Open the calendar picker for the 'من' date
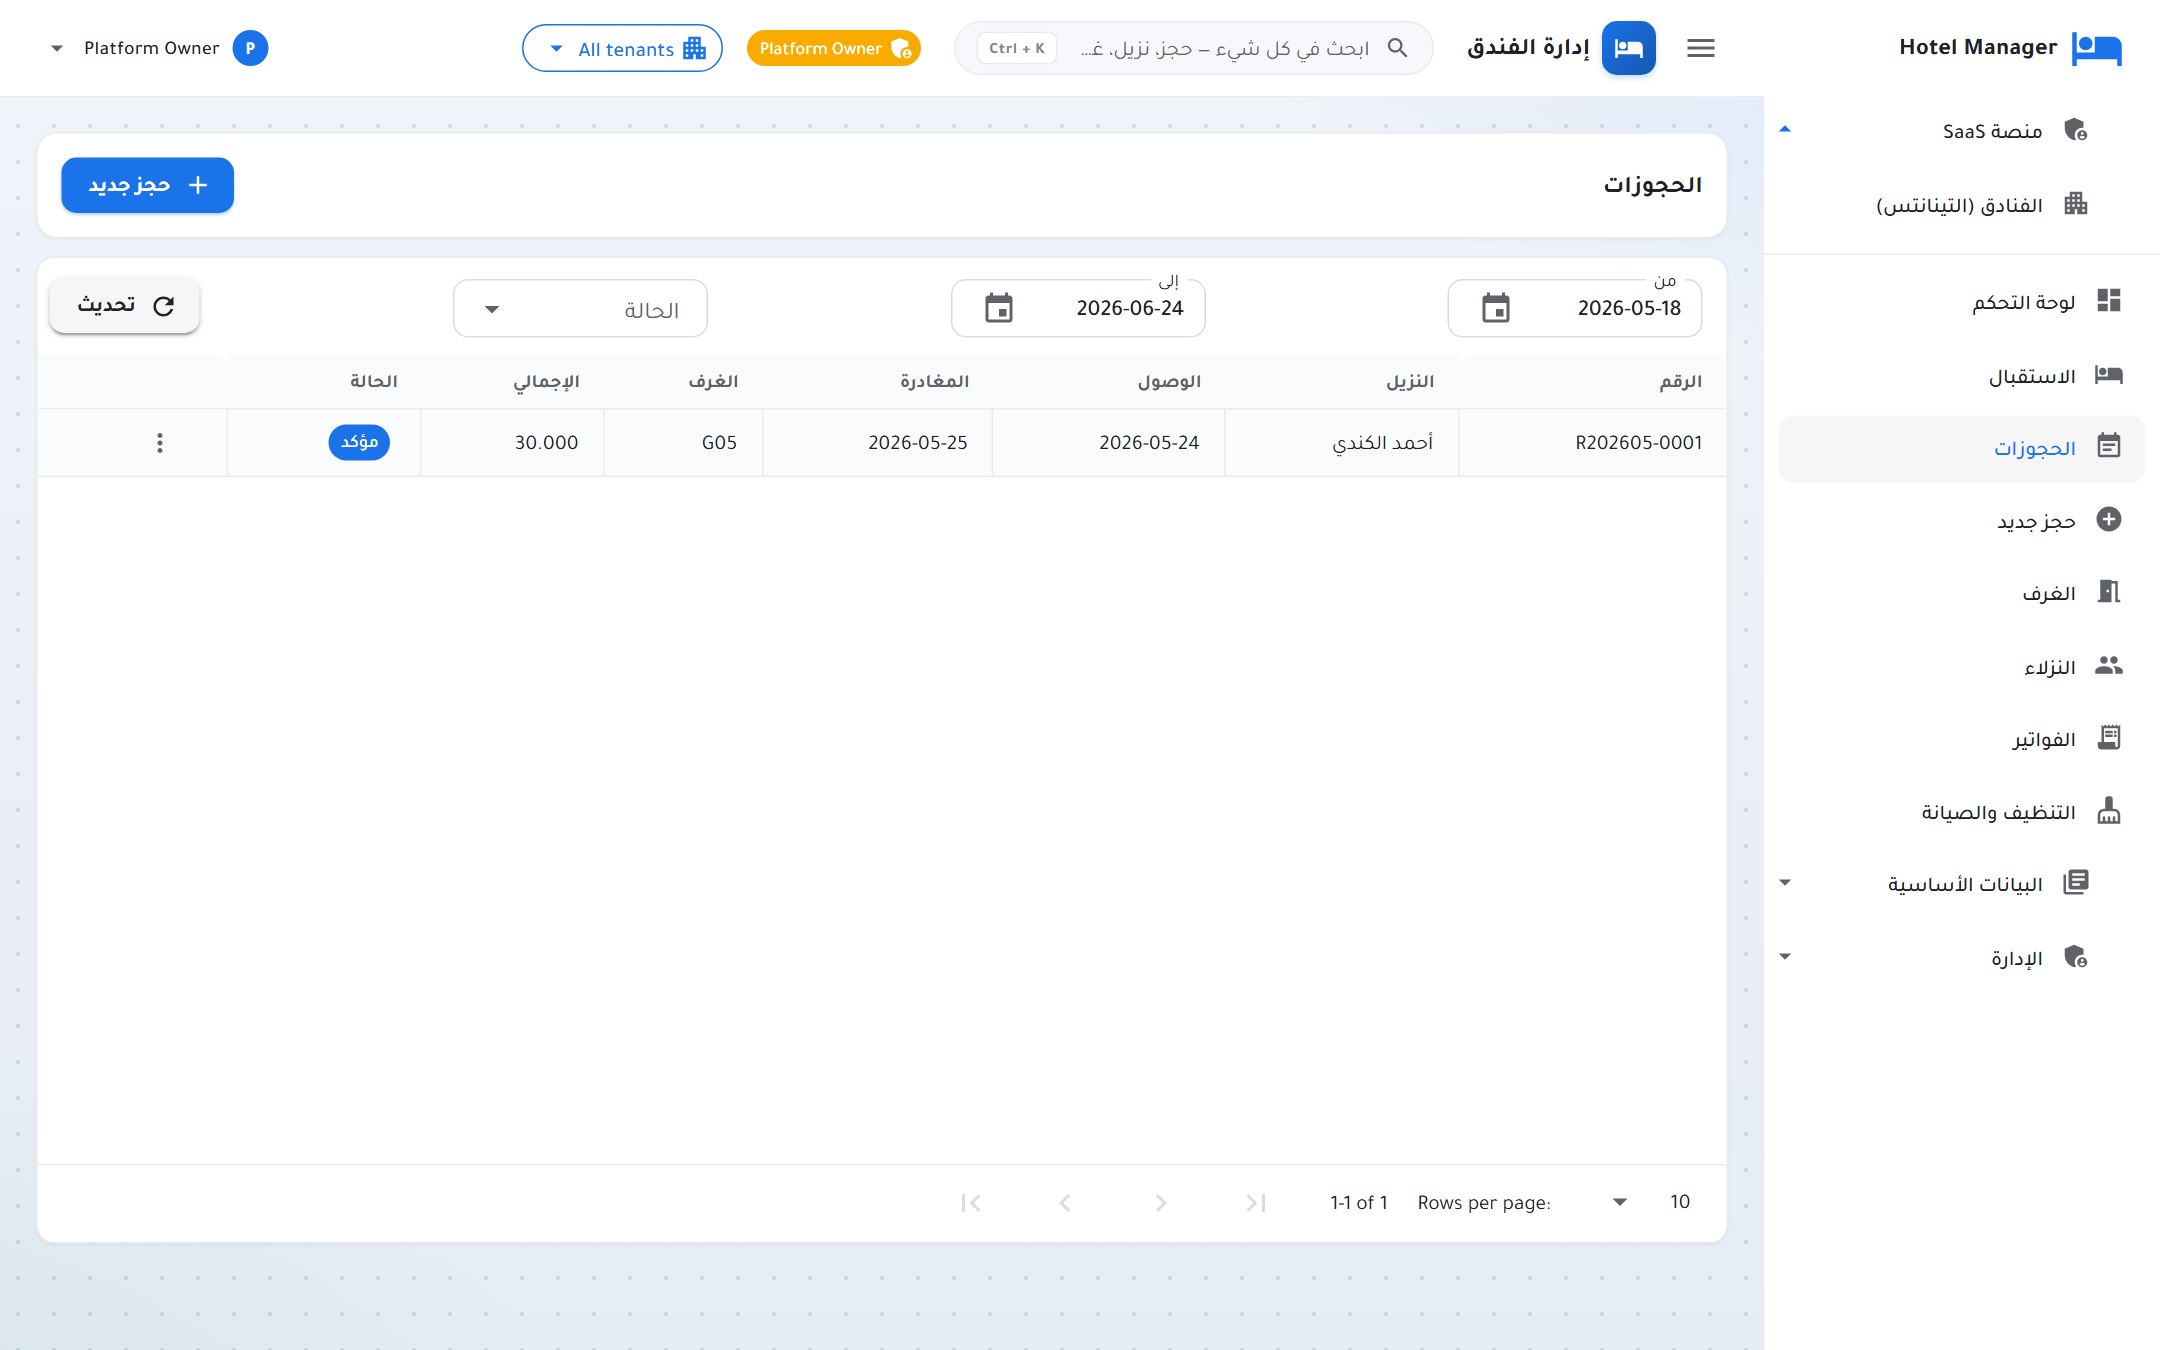2160x1350 pixels. point(1495,308)
